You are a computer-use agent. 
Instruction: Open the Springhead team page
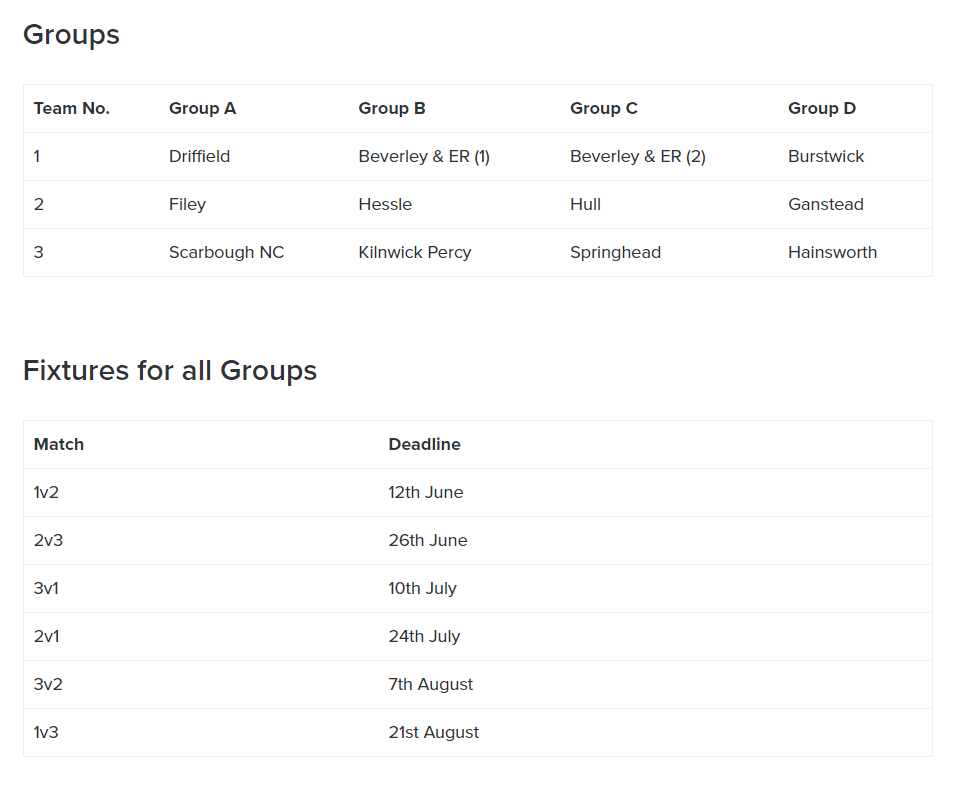(x=615, y=252)
